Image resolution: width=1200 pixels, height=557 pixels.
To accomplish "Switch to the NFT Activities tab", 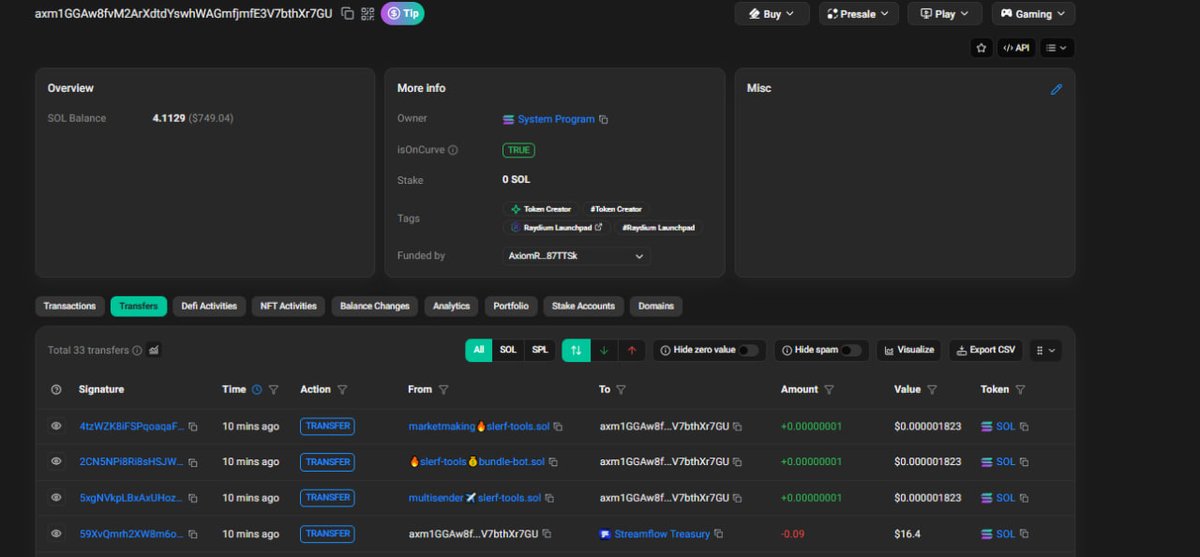I will [288, 306].
